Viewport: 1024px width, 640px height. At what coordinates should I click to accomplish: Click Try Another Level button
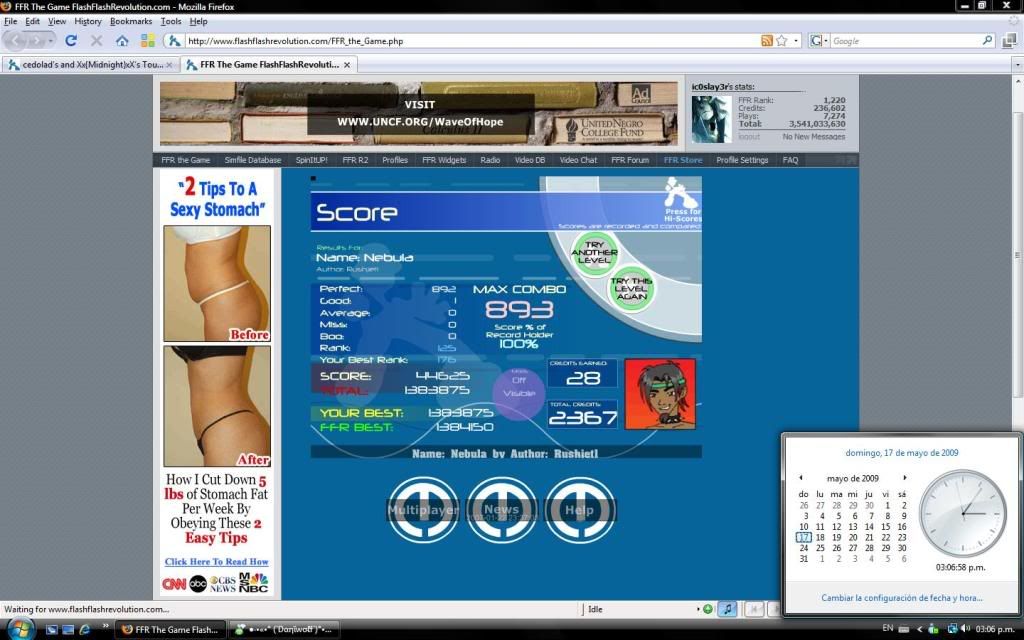tap(594, 253)
